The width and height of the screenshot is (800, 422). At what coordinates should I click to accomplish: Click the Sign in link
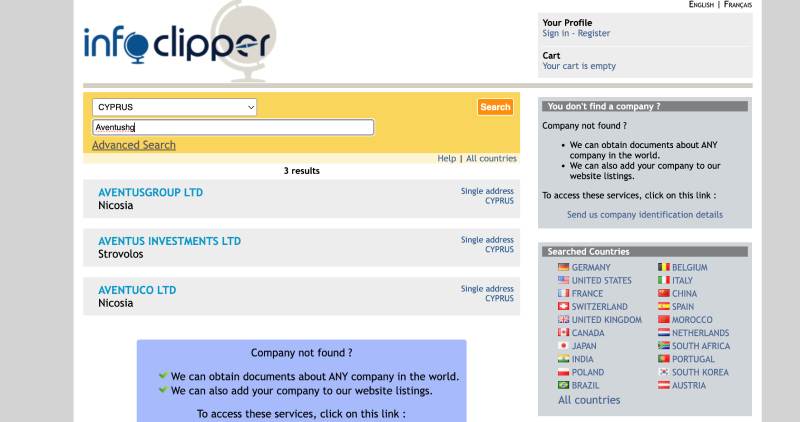(x=556, y=33)
